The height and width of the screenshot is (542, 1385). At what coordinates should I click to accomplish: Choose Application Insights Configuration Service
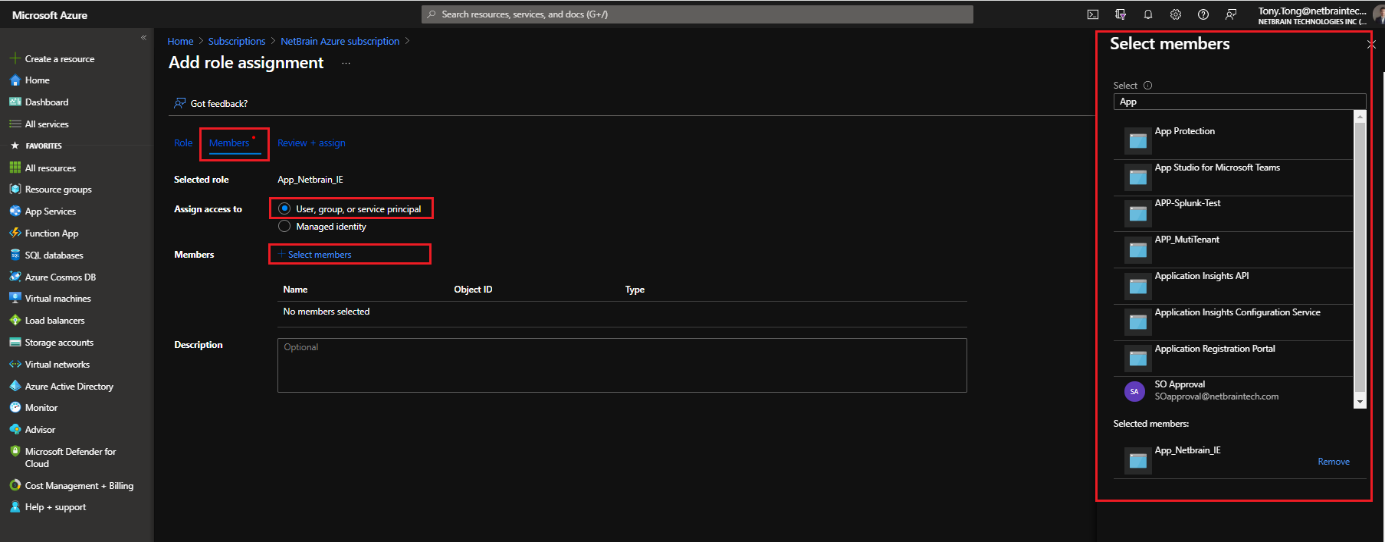[x=1233, y=320]
